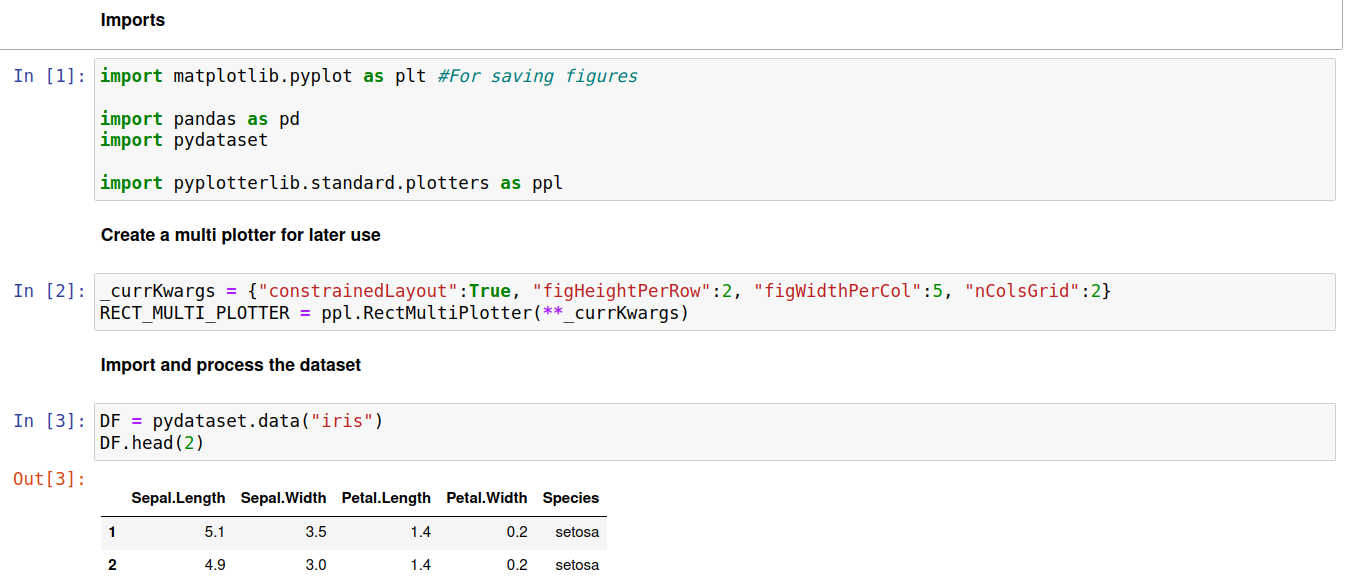Click the DF.head(2) line
1350x585 pixels.
tap(152, 442)
